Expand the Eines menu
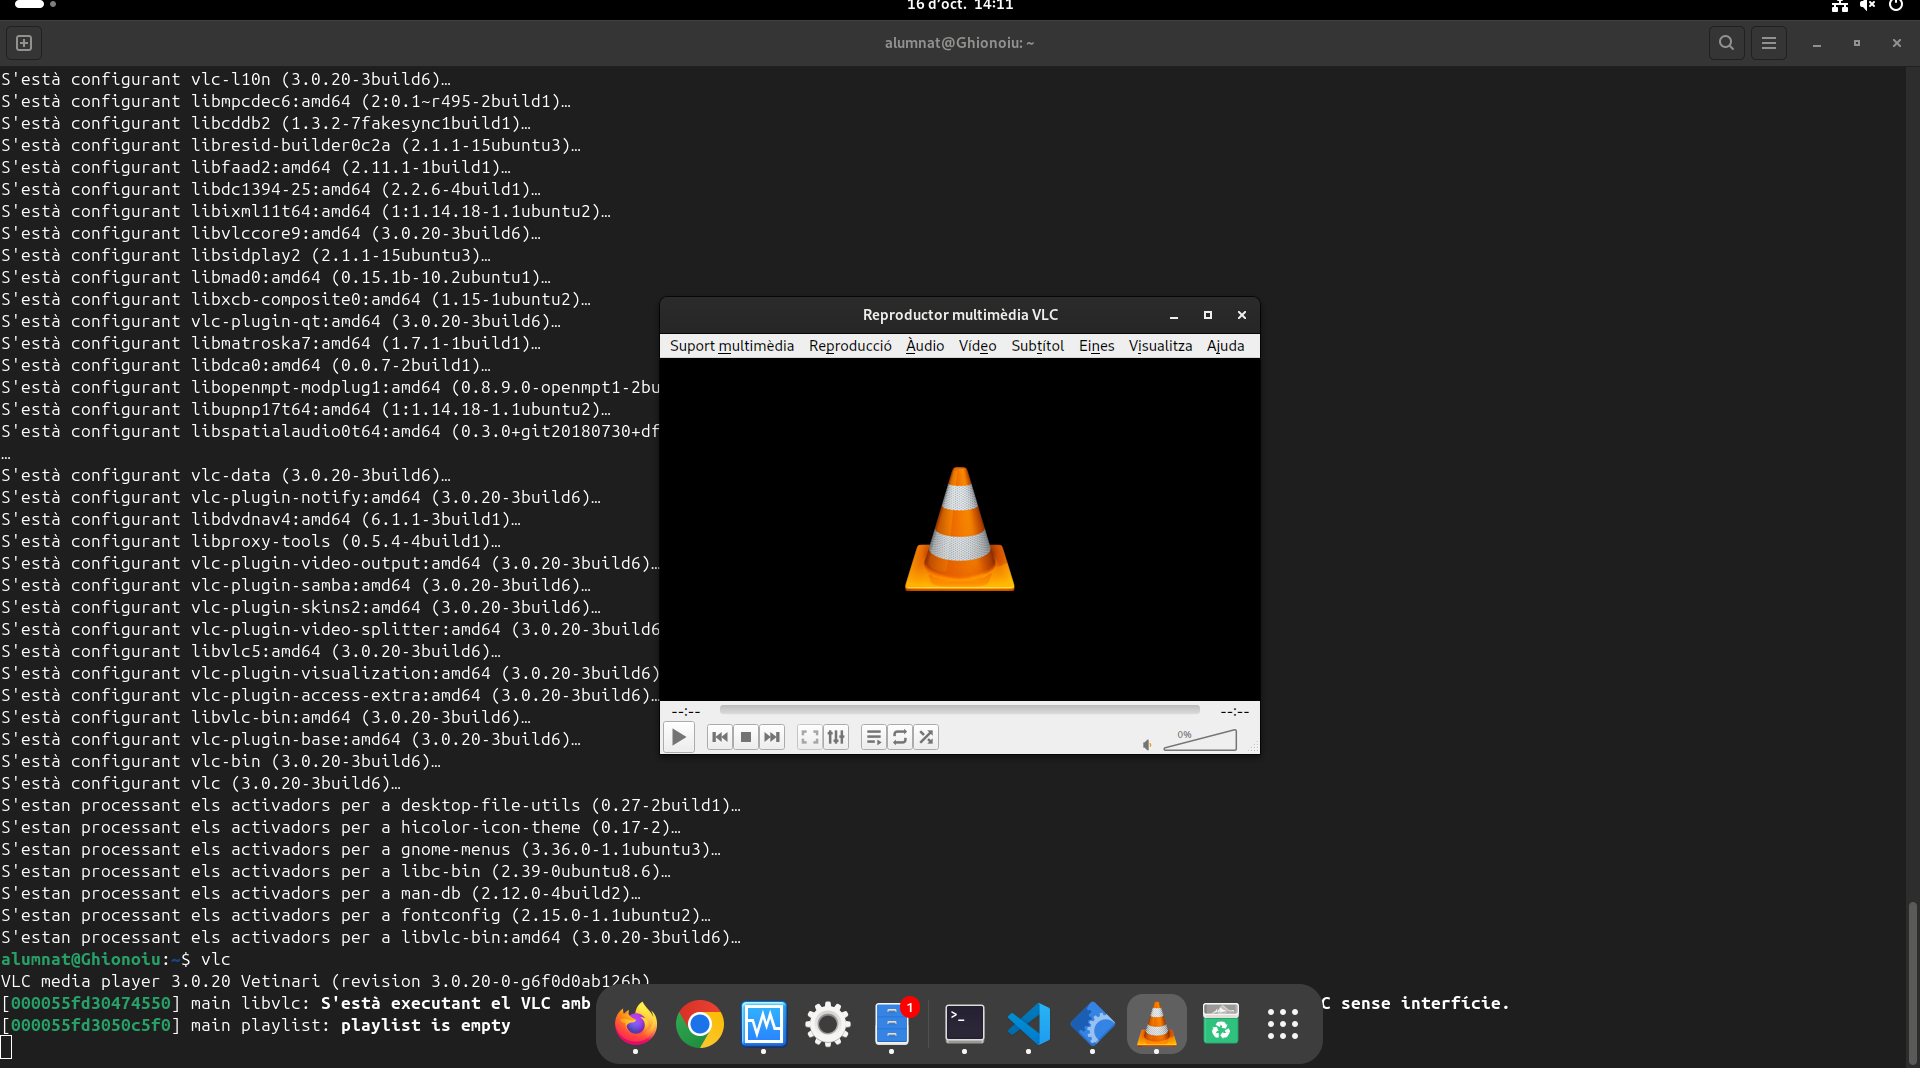Image resolution: width=1920 pixels, height=1068 pixels. 1096,346
